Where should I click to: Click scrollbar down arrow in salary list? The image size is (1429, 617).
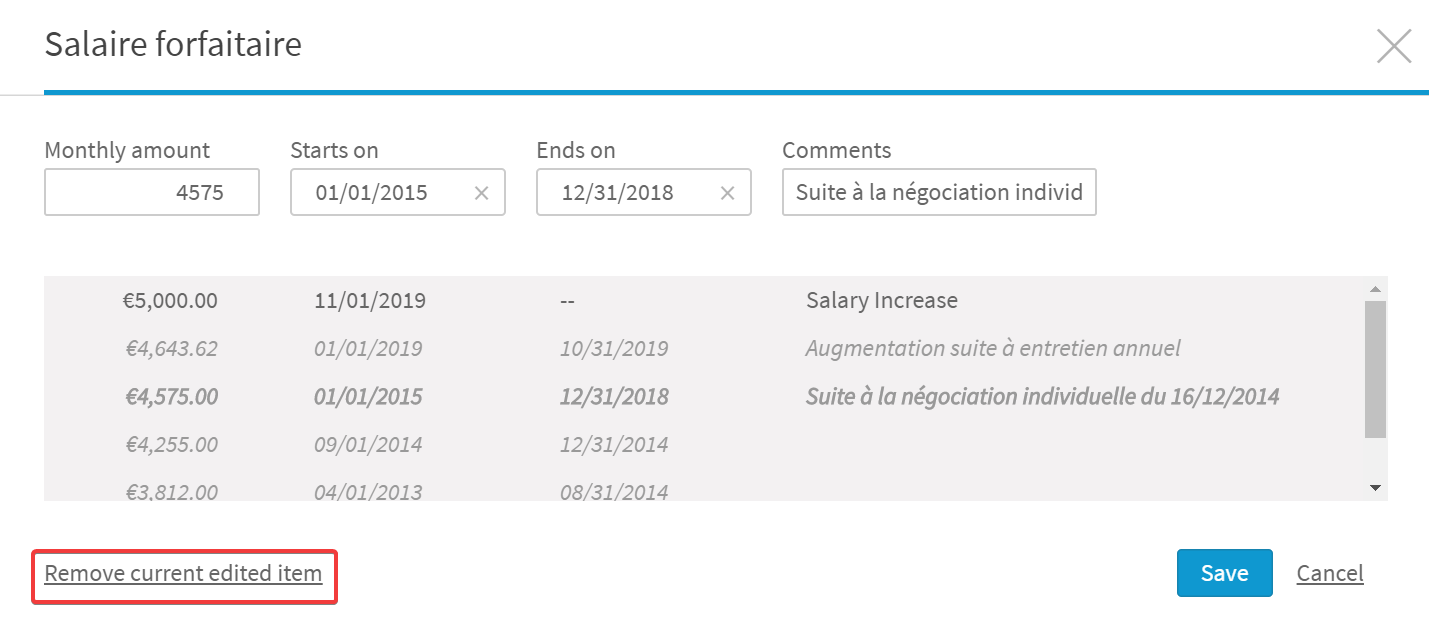[1375, 488]
